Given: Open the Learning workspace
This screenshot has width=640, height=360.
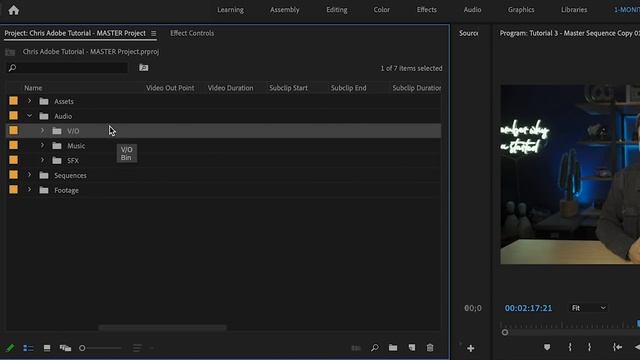Looking at the screenshot, I should pos(230,10).
